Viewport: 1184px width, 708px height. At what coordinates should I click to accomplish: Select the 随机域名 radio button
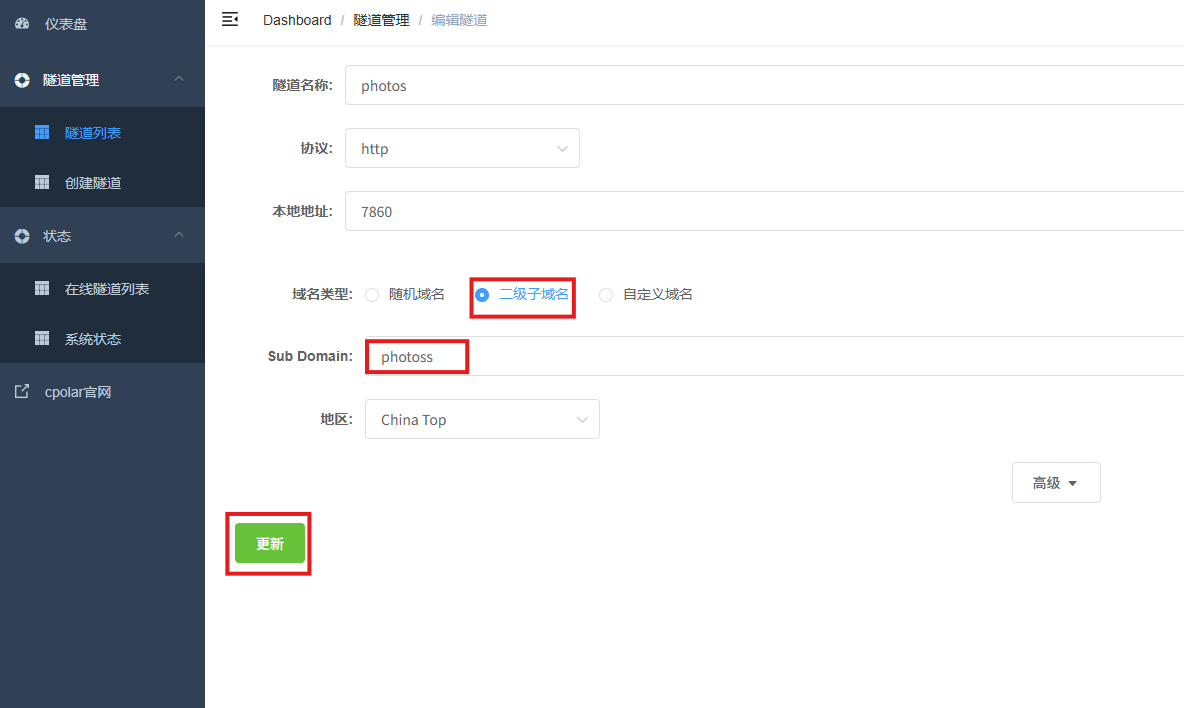(x=372, y=295)
